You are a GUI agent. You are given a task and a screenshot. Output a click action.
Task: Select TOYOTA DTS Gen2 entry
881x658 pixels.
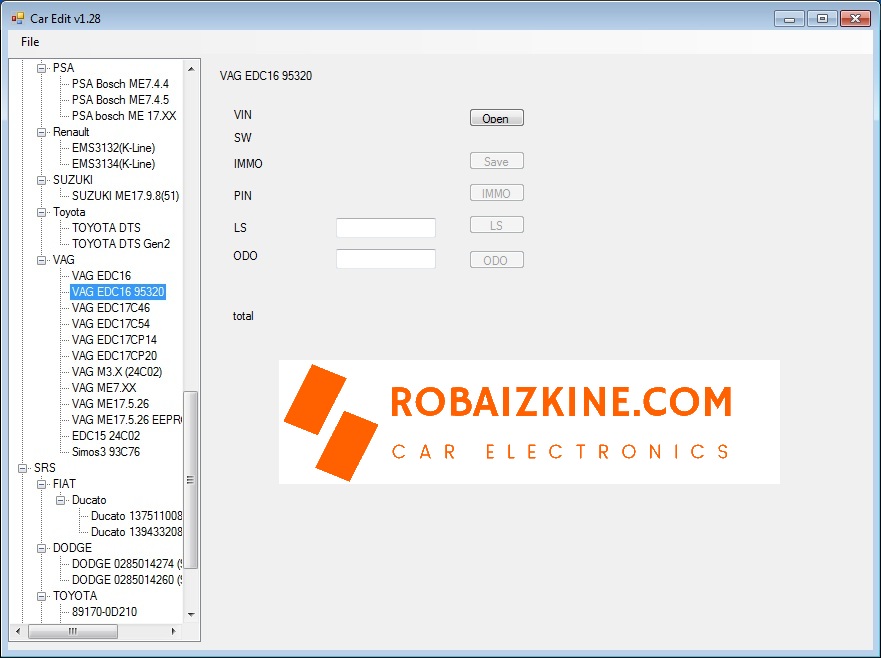click(x=121, y=244)
